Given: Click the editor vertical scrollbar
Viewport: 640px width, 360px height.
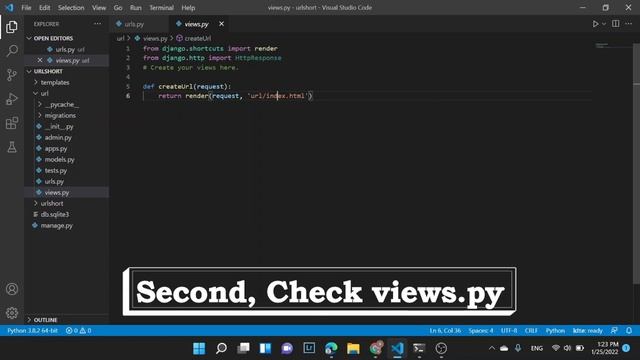Looking at the screenshot, I should (x=636, y=163).
